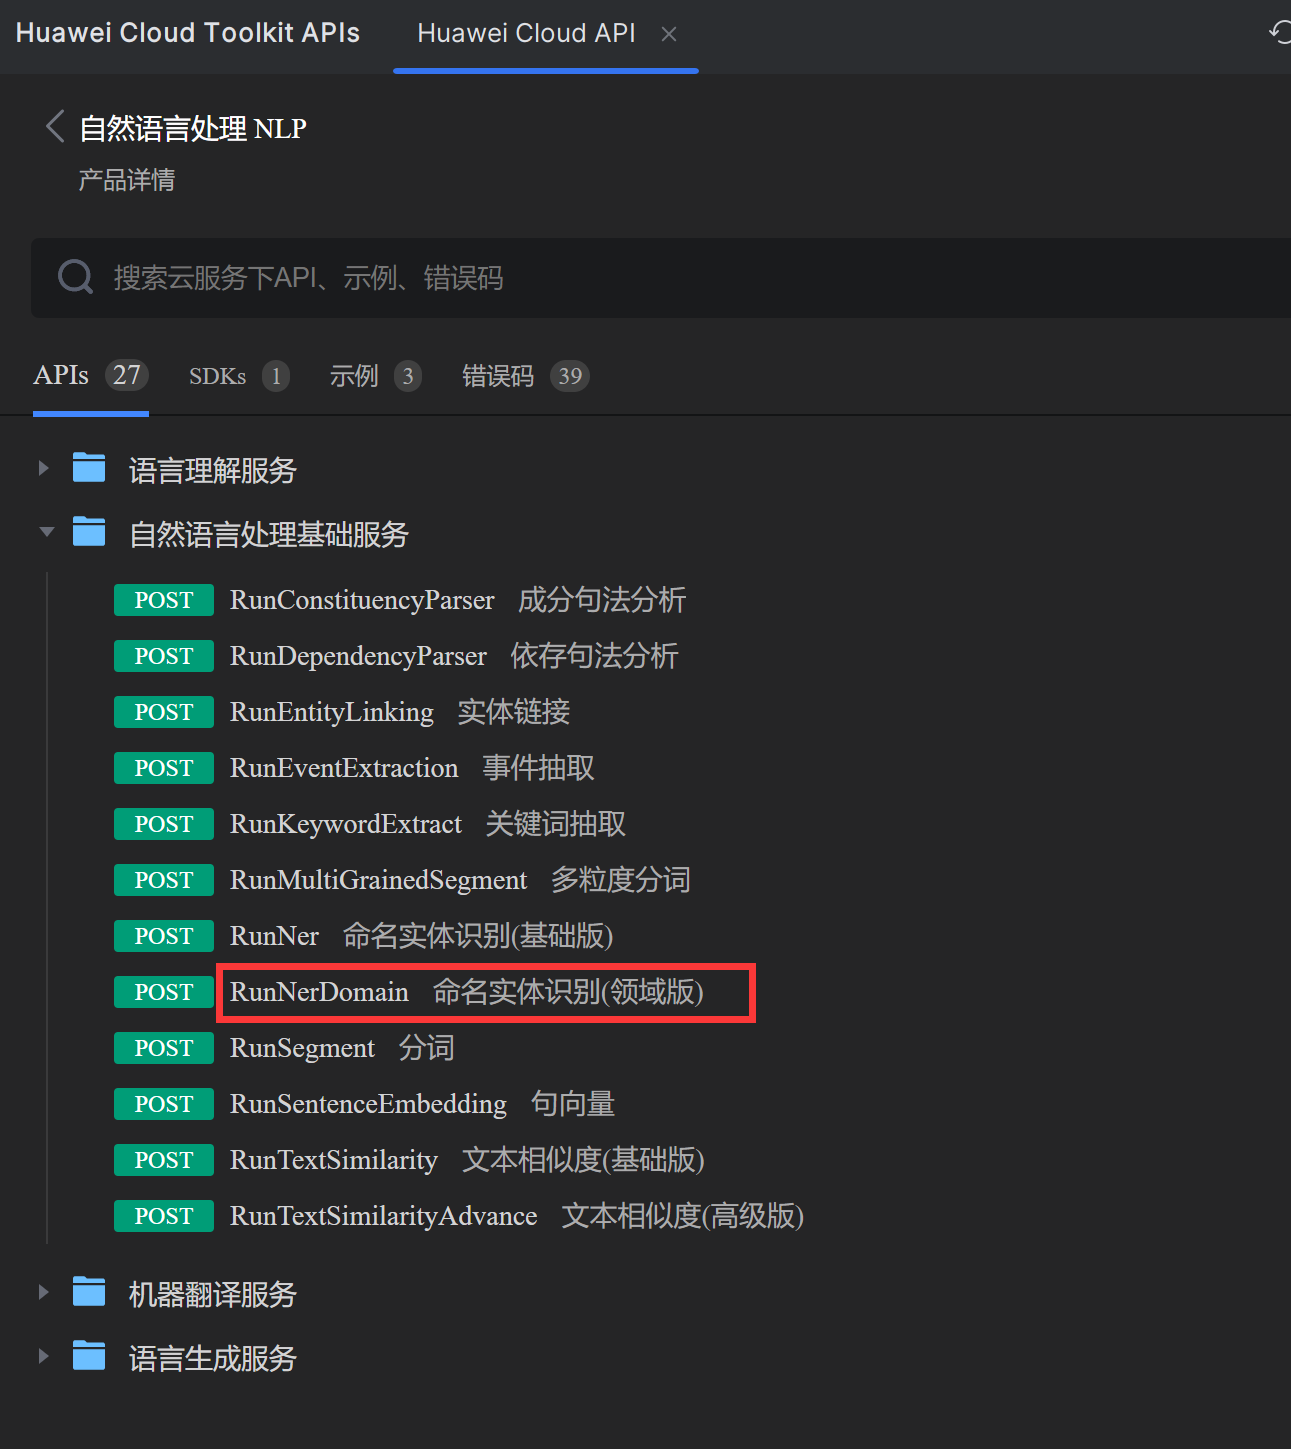Focus the API search input field
The width and height of the screenshot is (1291, 1449).
point(661,278)
